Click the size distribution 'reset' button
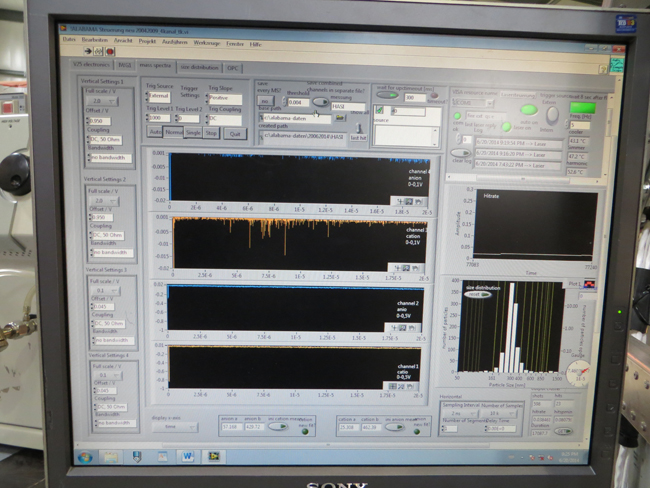Image resolution: width=650 pixels, height=488 pixels. coord(478,294)
